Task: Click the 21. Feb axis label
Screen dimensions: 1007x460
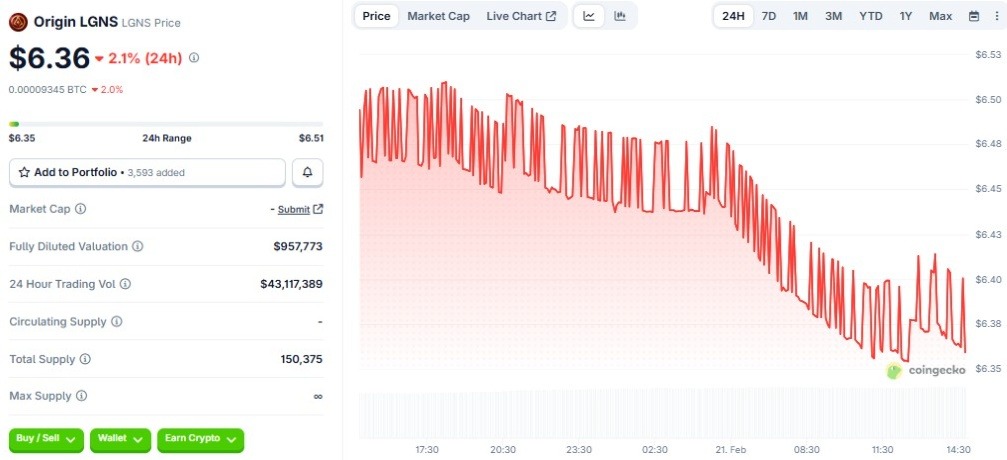Action: [730, 449]
